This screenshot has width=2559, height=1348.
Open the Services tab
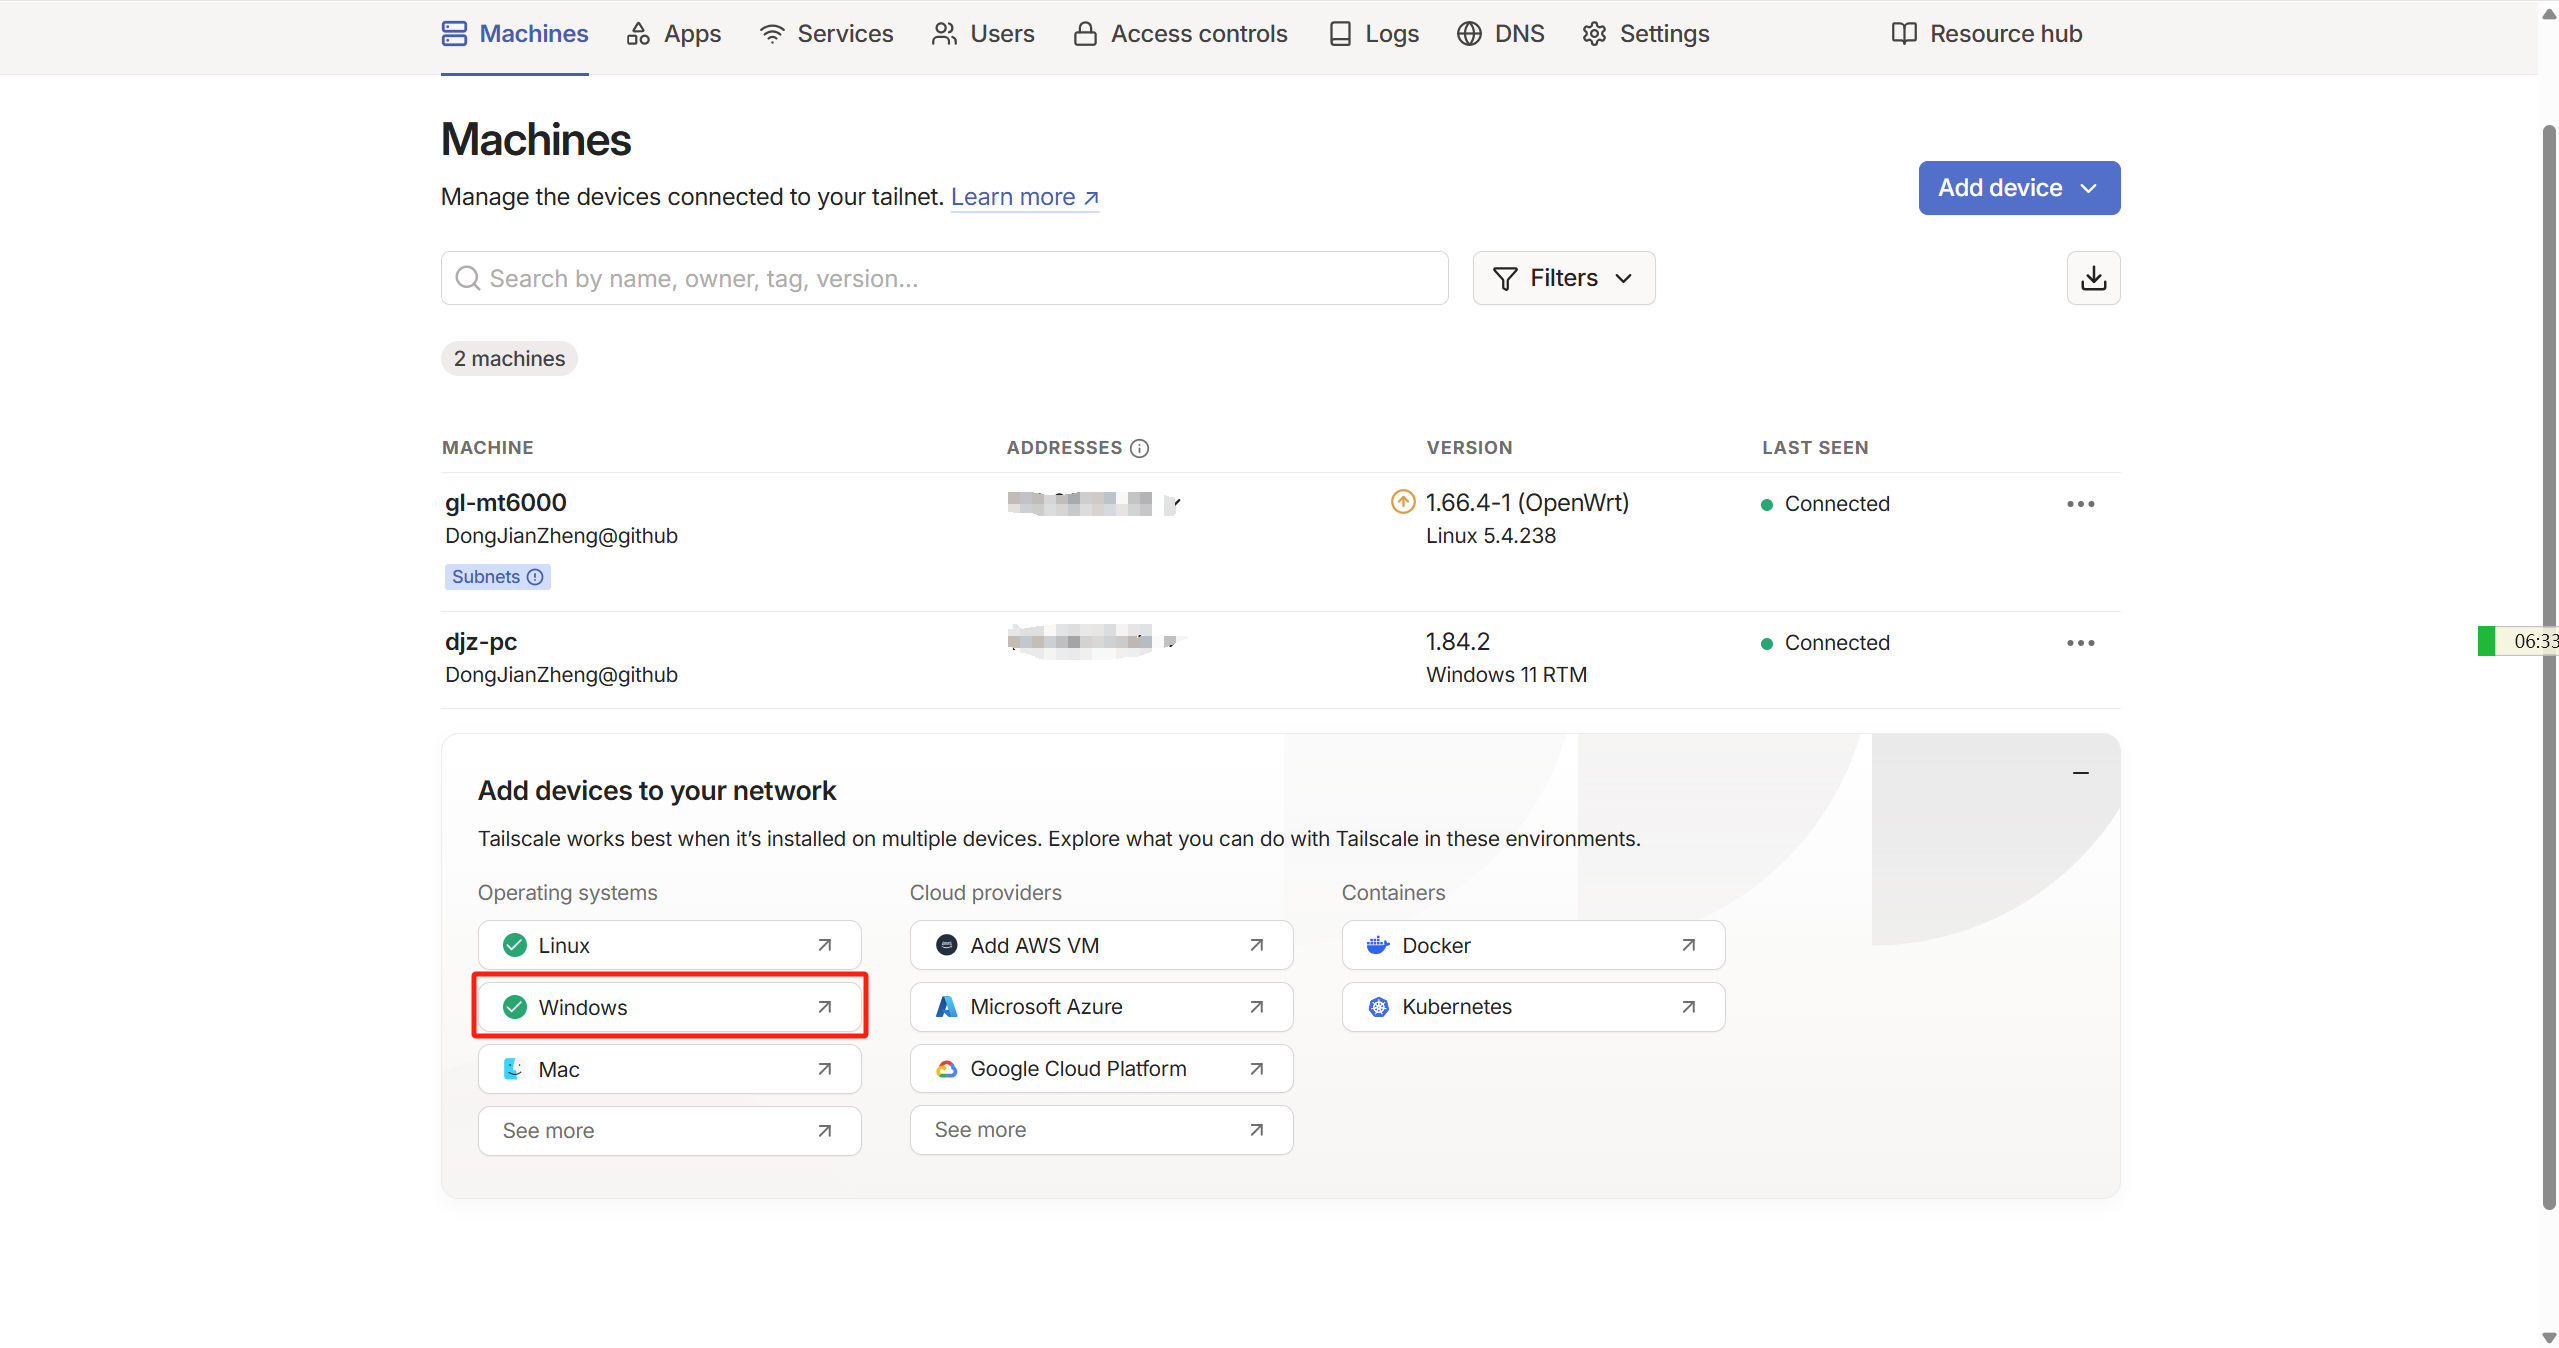(x=826, y=34)
